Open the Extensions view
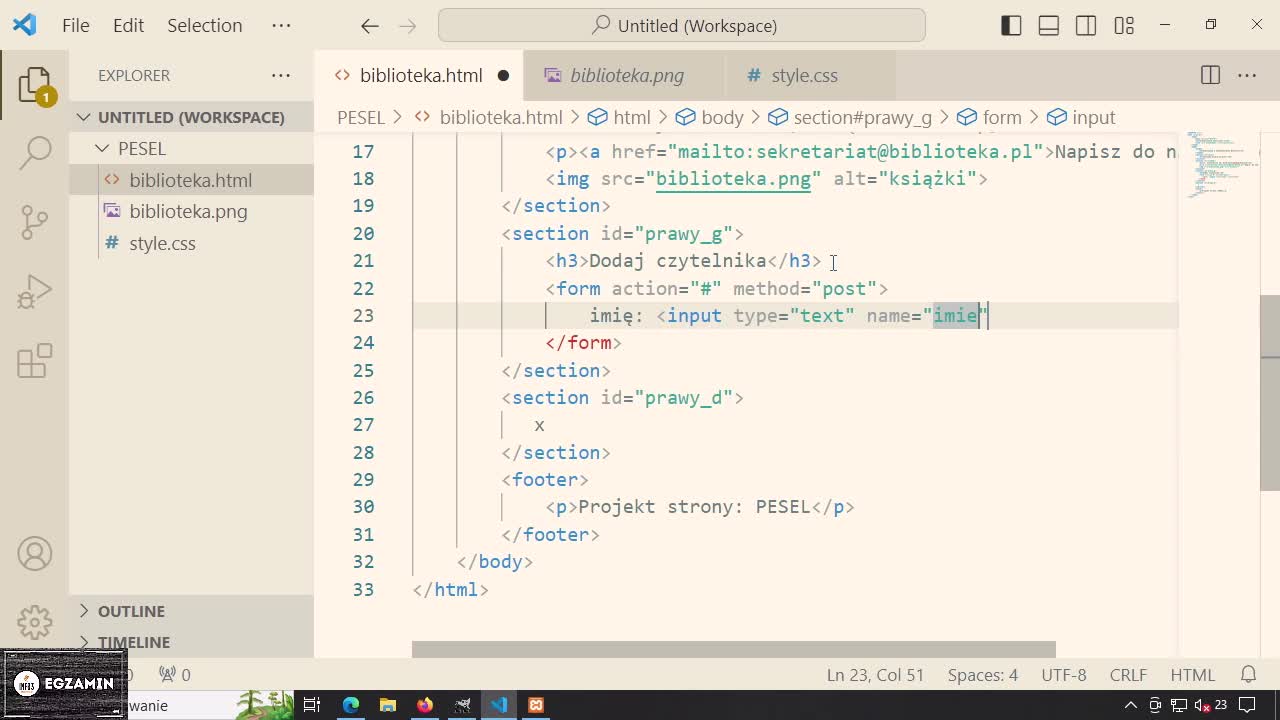1280x720 pixels. (34, 361)
